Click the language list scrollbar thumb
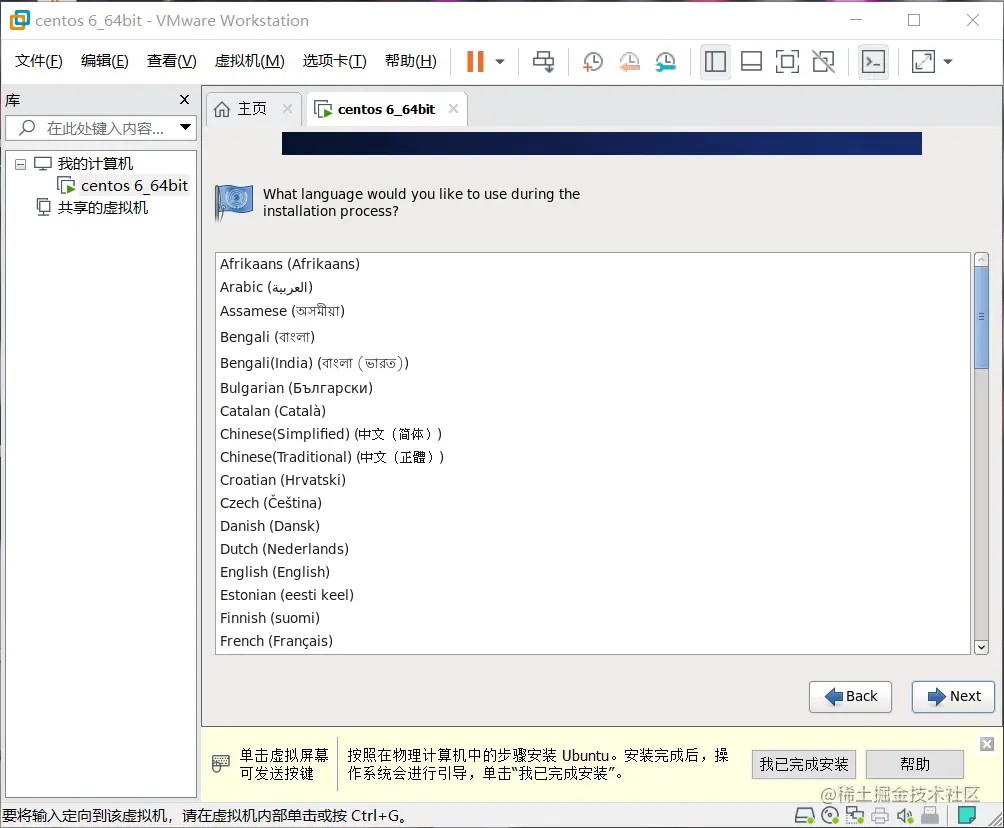 coord(982,318)
